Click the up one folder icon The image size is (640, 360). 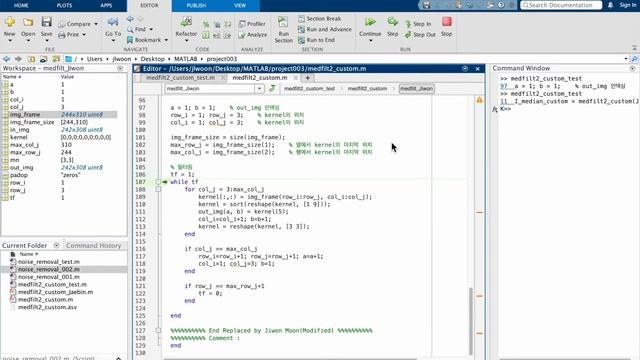[31, 59]
